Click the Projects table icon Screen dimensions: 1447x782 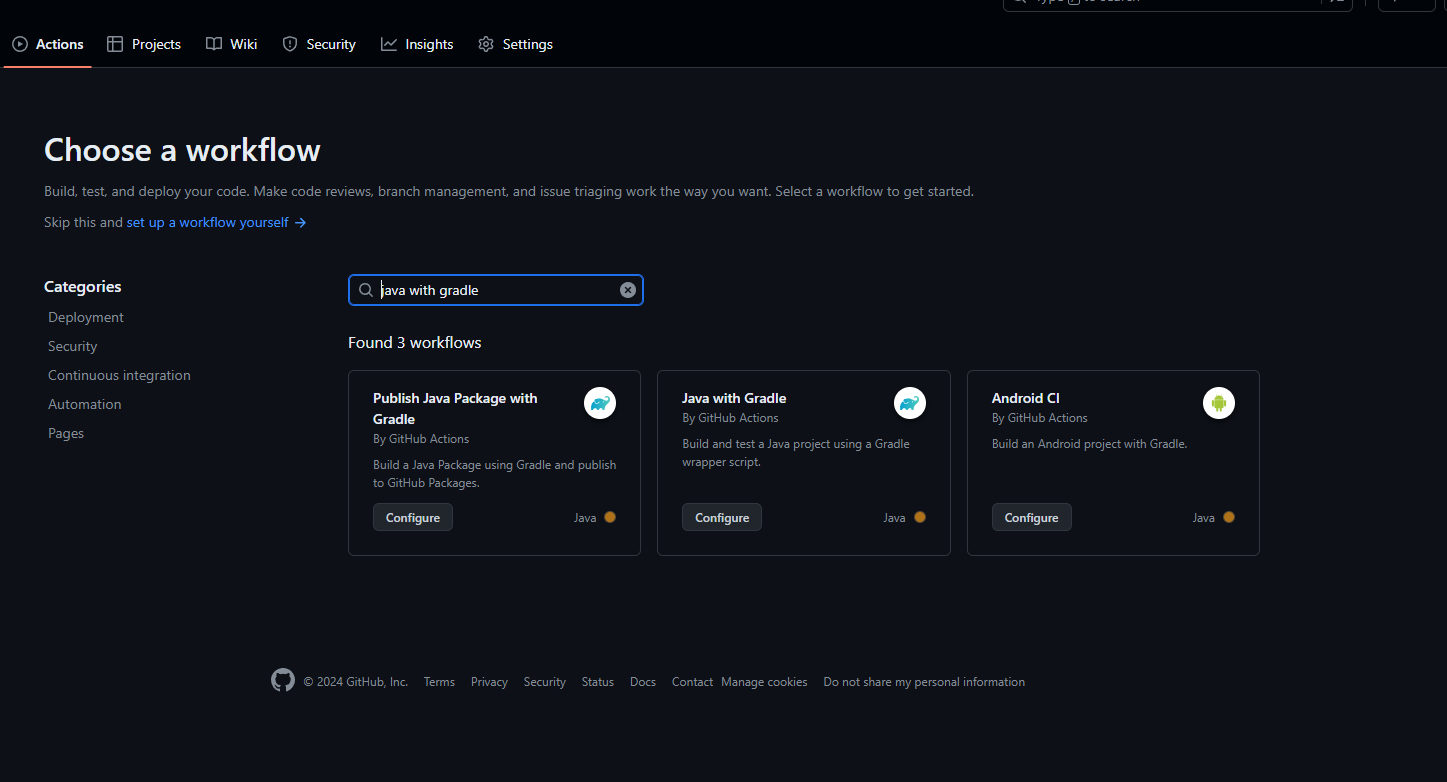click(115, 44)
